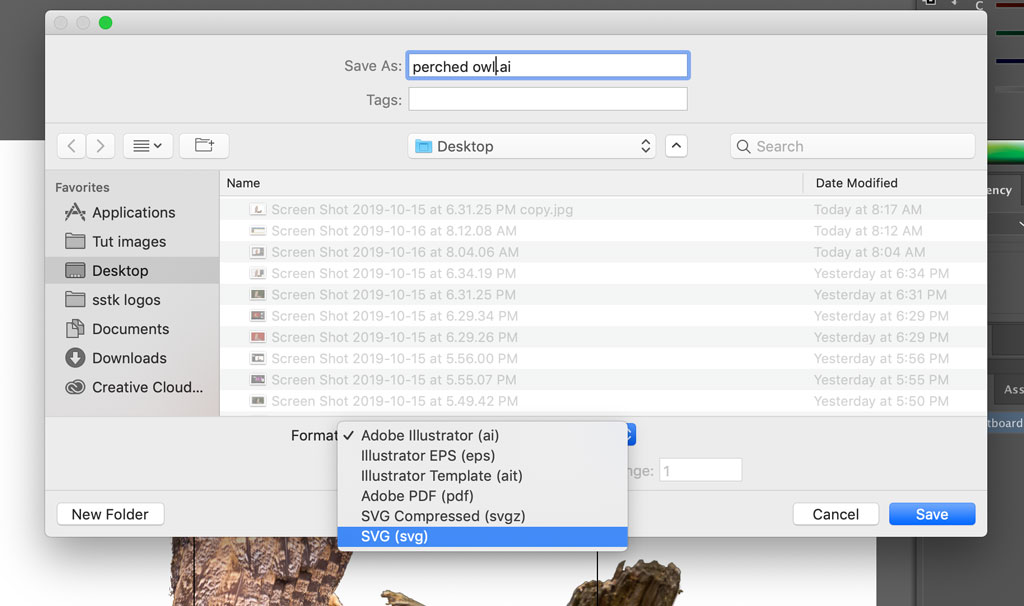Open the Desktop location popup menu
Image resolution: width=1024 pixels, height=606 pixels.
[x=532, y=146]
